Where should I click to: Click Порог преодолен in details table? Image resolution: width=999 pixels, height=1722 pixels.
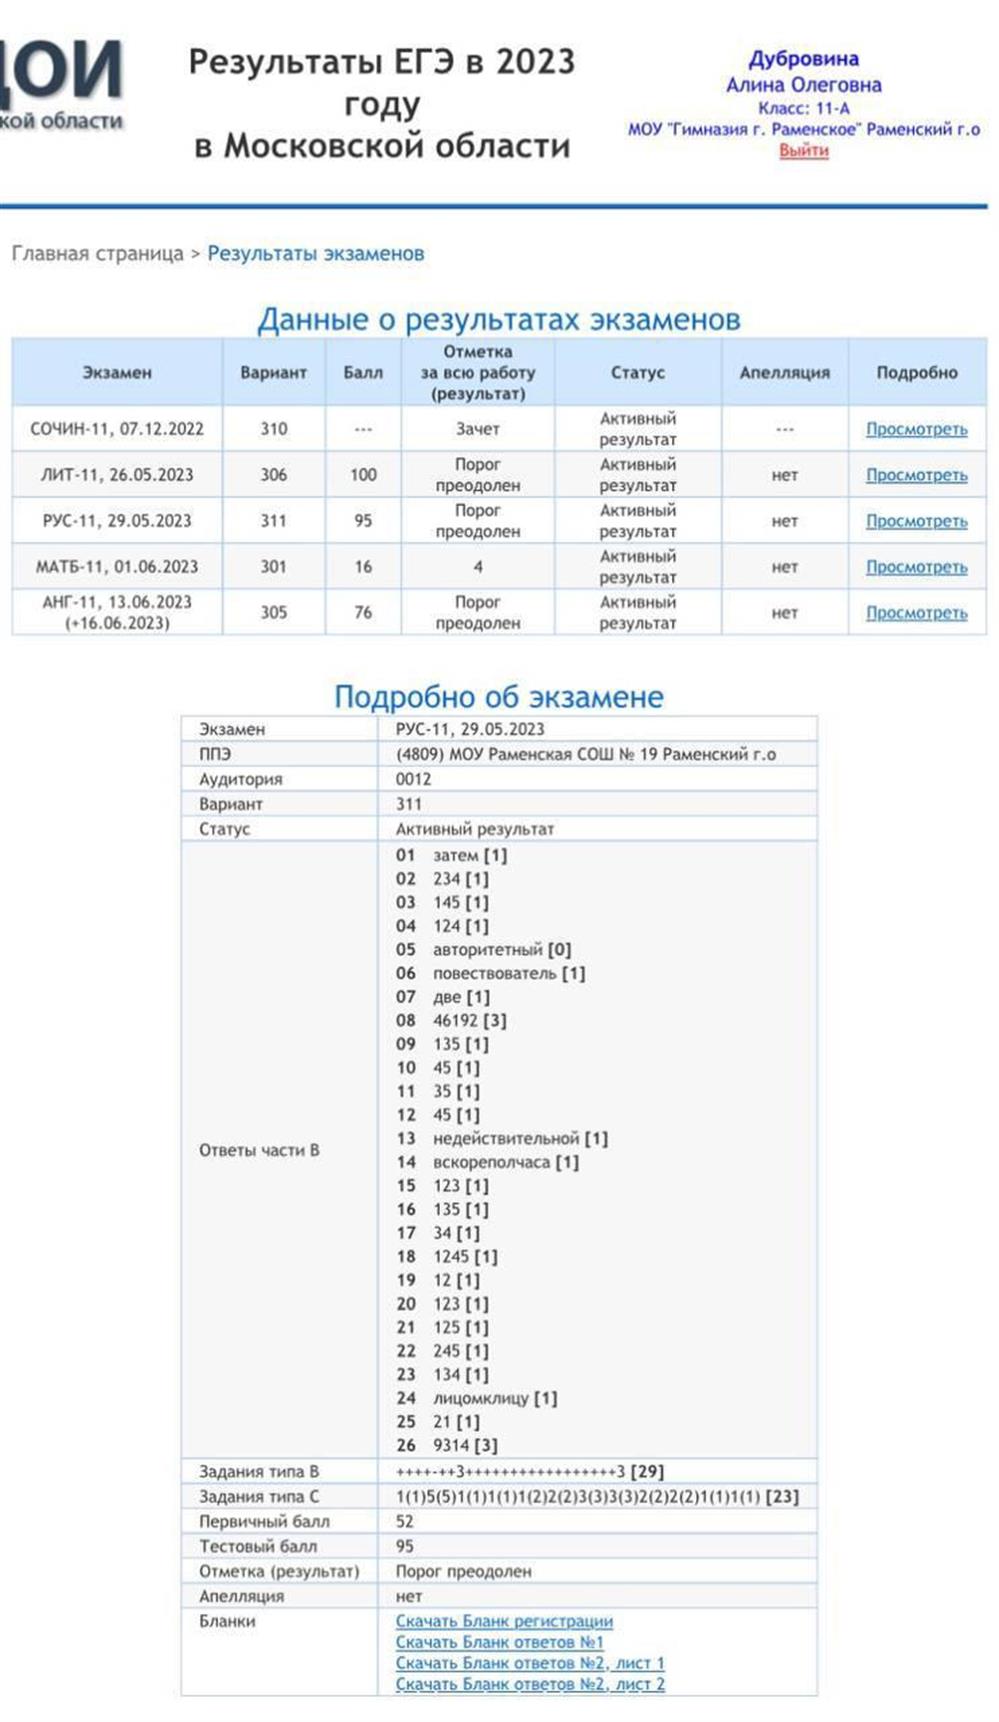point(463,1571)
